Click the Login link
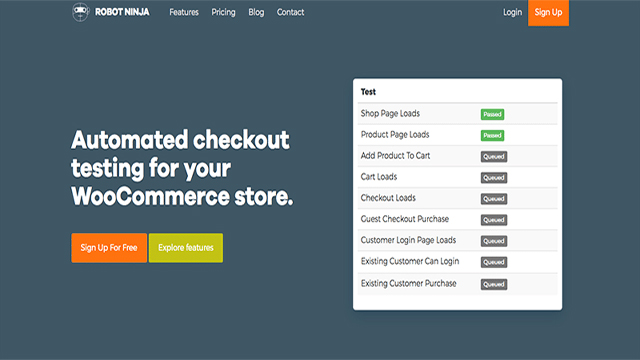The height and width of the screenshot is (360, 640). pos(512,12)
